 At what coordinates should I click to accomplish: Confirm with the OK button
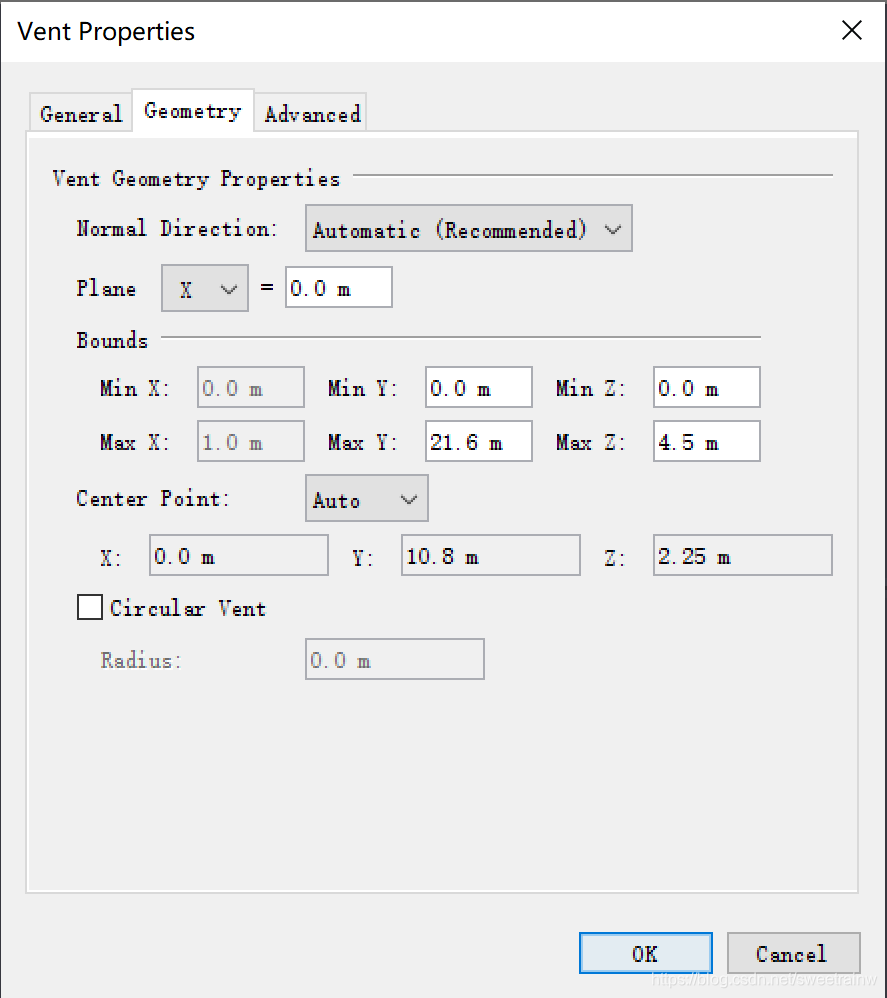click(645, 953)
